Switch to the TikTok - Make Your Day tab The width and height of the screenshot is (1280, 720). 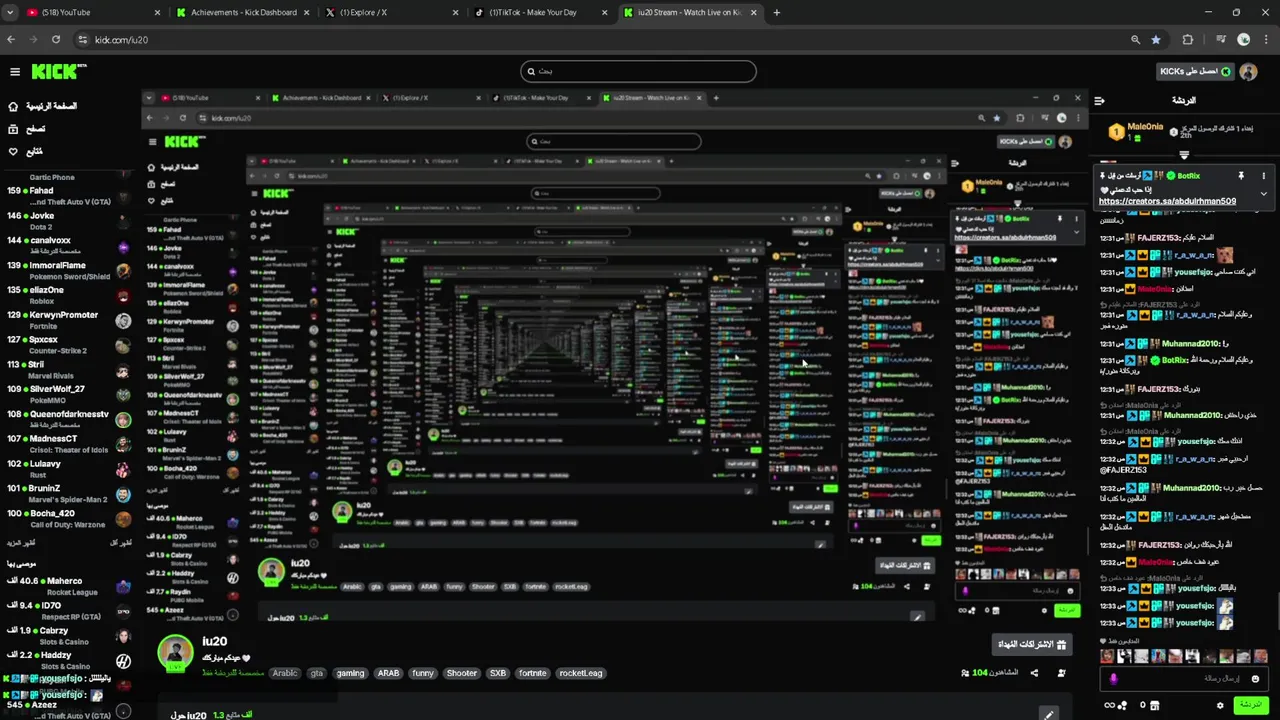(x=541, y=13)
